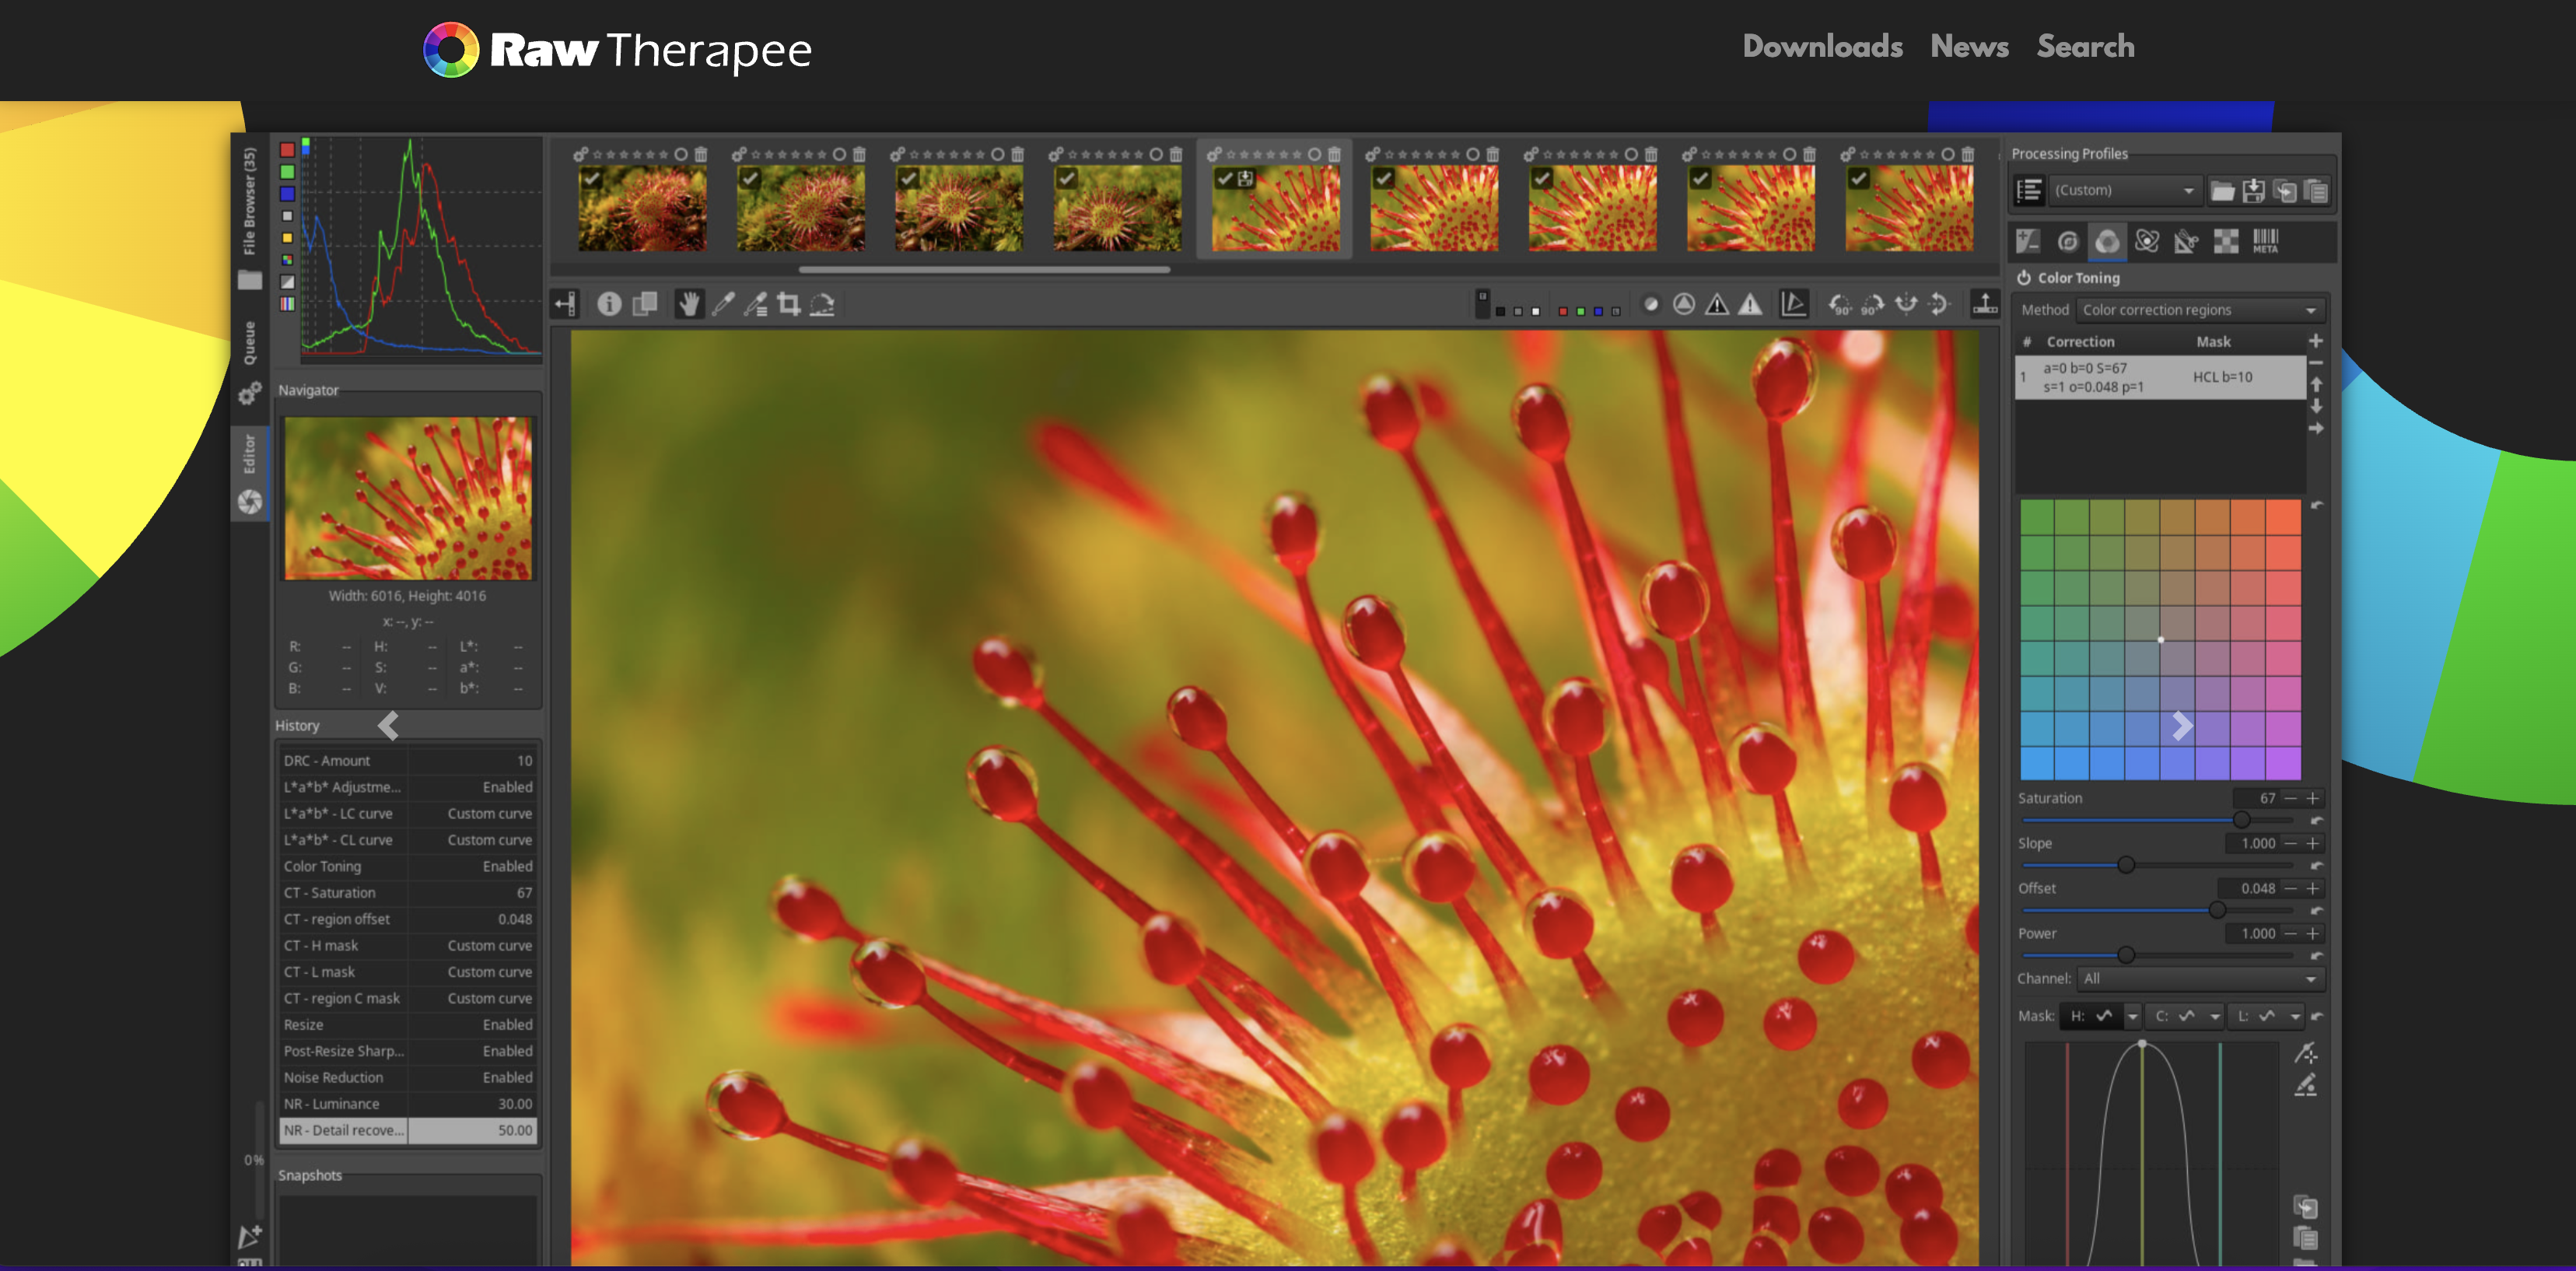
Task: Click the Saturation slider handle
Action: coord(2242,819)
